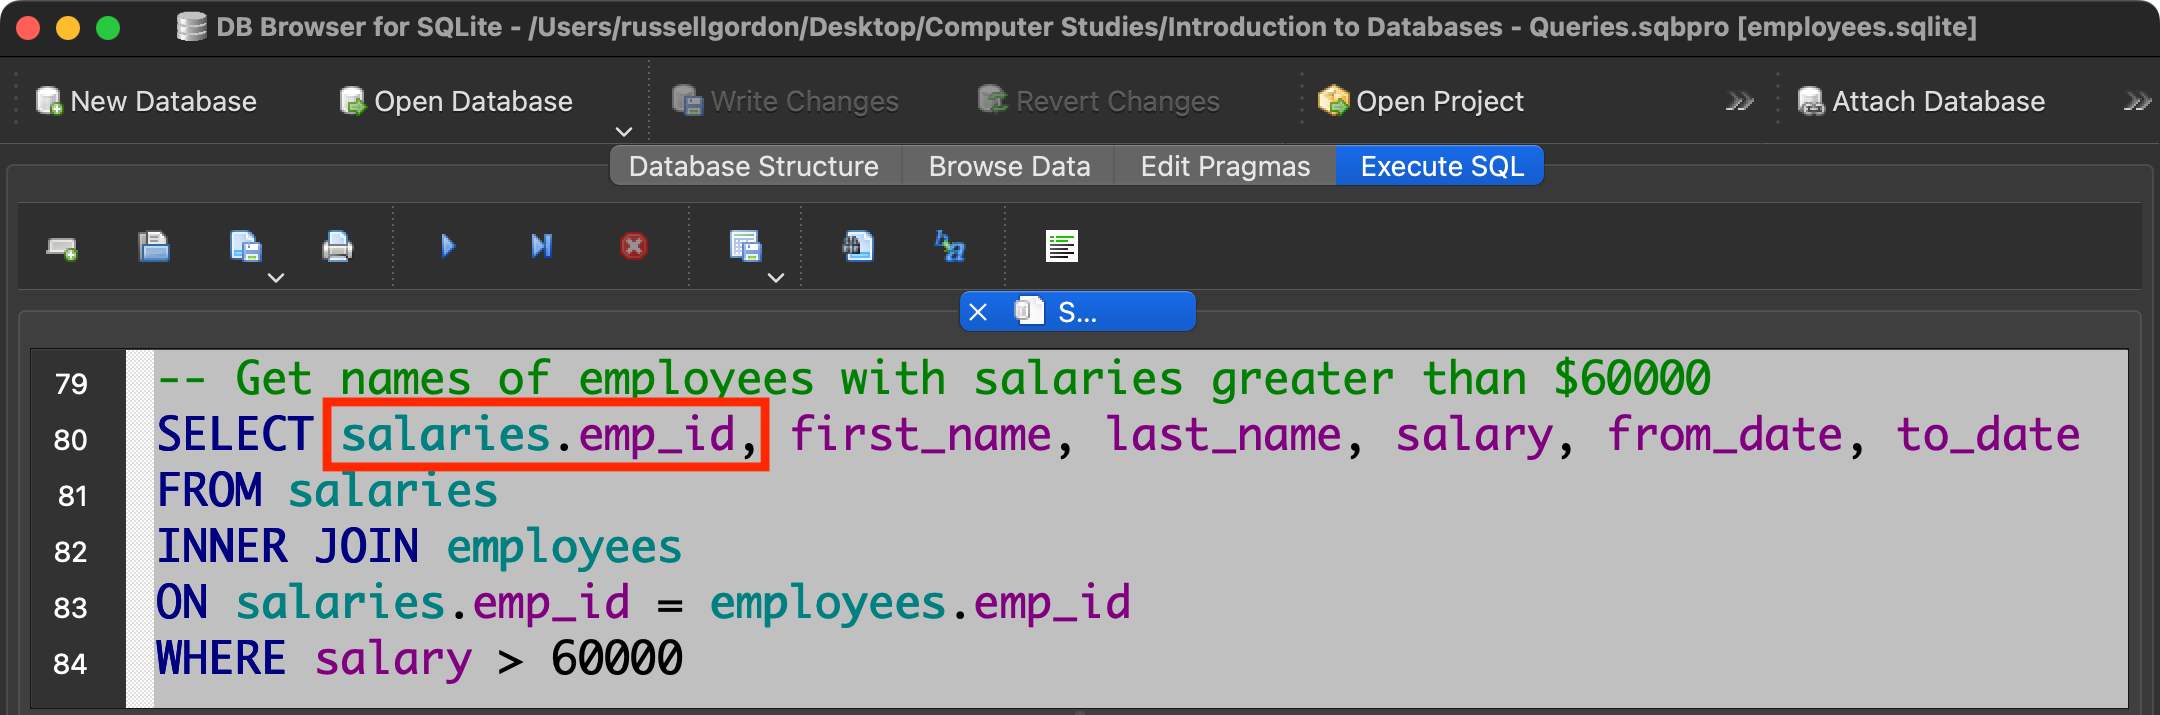
Task: Open find in the SQL editor
Action: [858, 246]
